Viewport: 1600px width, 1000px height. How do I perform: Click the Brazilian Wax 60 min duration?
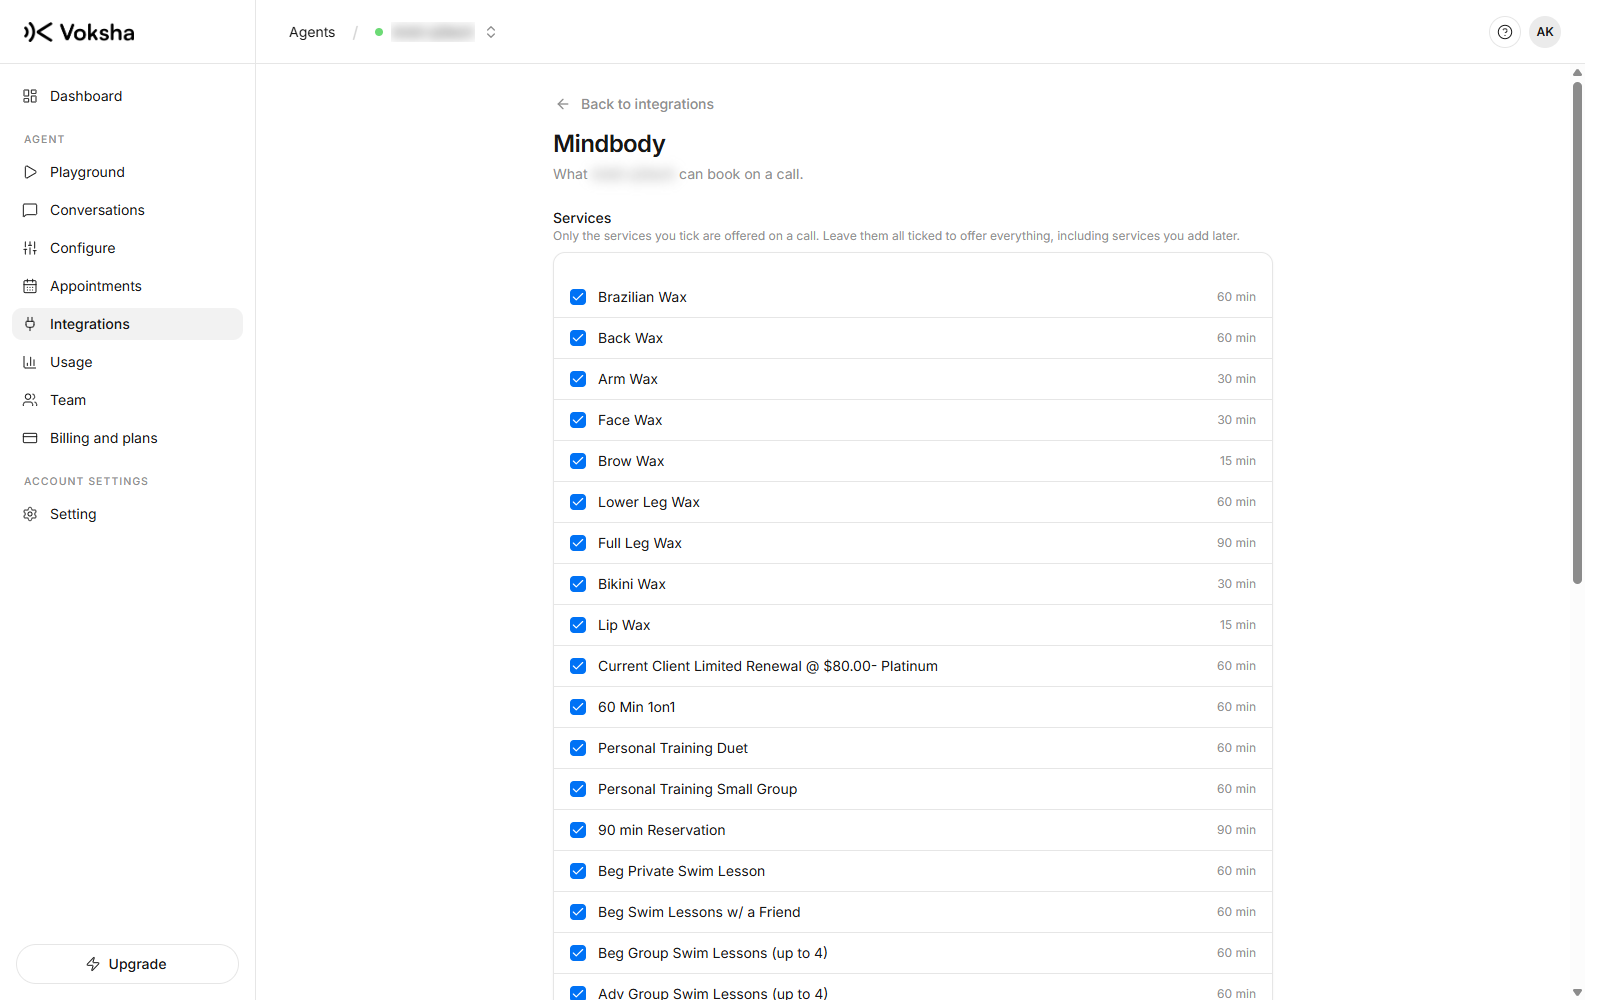click(1236, 297)
